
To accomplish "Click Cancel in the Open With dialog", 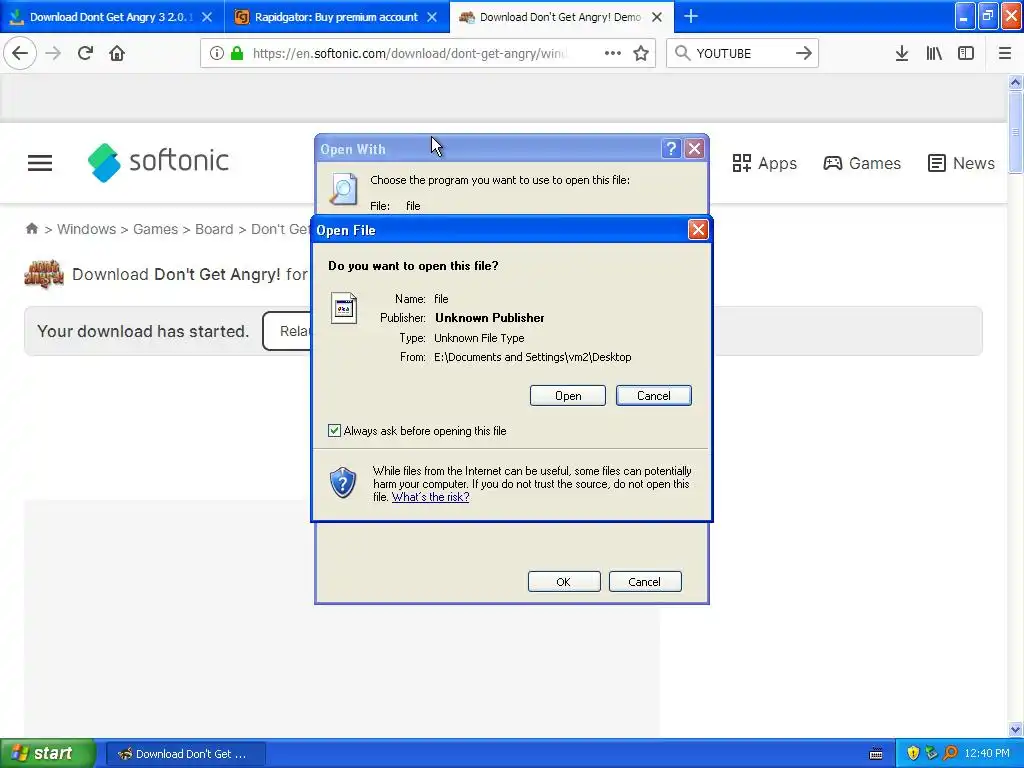I will 645,581.
